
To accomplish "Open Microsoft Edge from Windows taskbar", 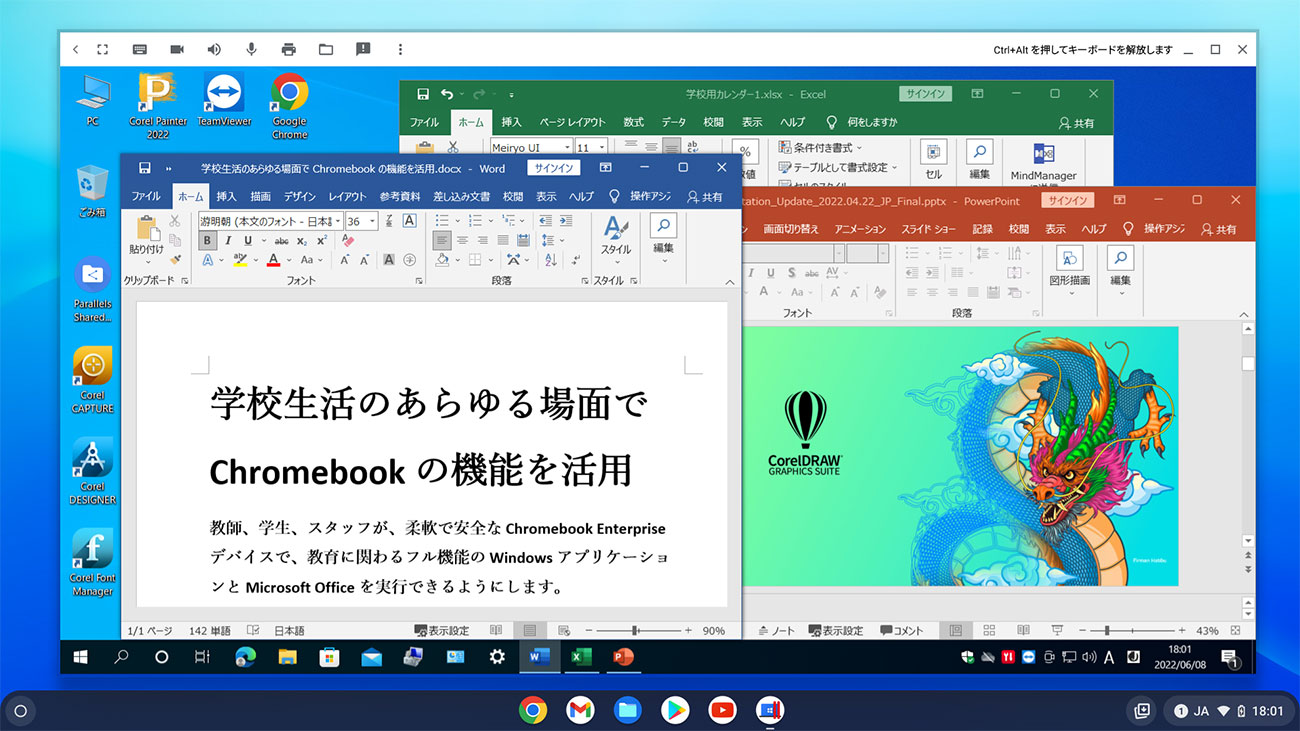I will (x=245, y=657).
